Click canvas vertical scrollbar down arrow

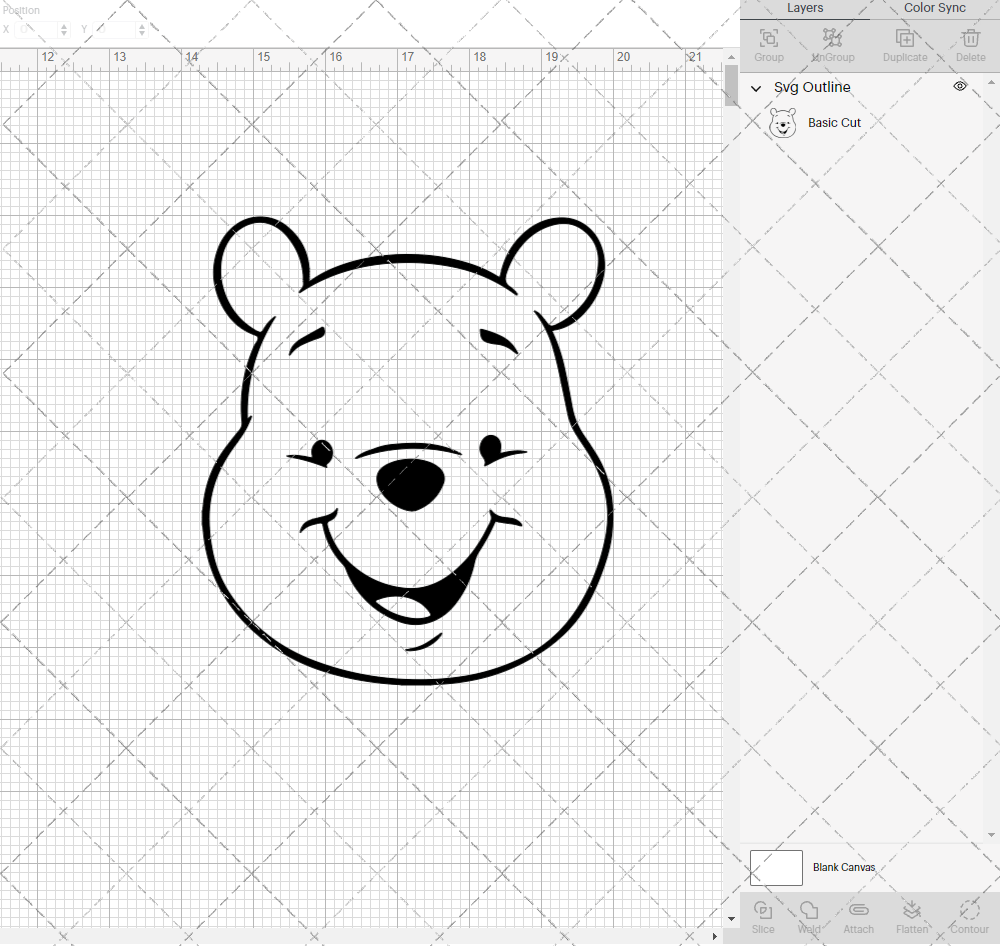pos(732,919)
